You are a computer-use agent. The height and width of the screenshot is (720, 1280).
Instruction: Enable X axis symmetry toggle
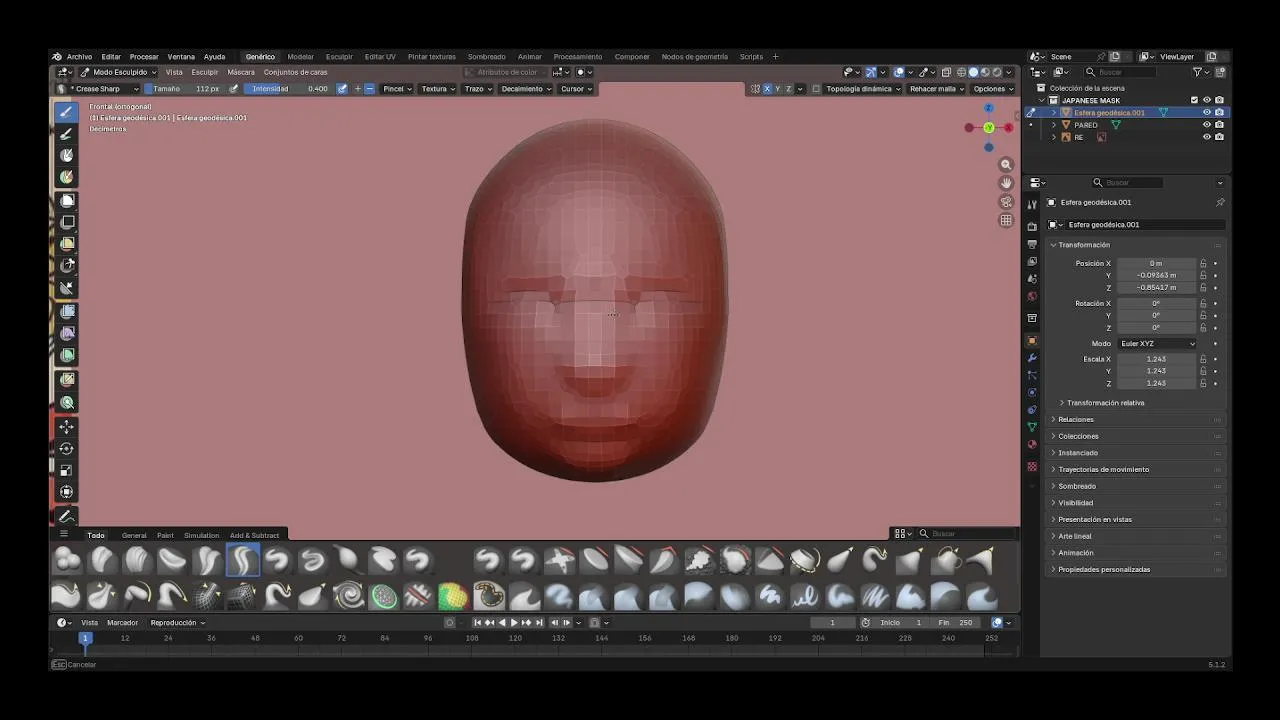pos(767,89)
